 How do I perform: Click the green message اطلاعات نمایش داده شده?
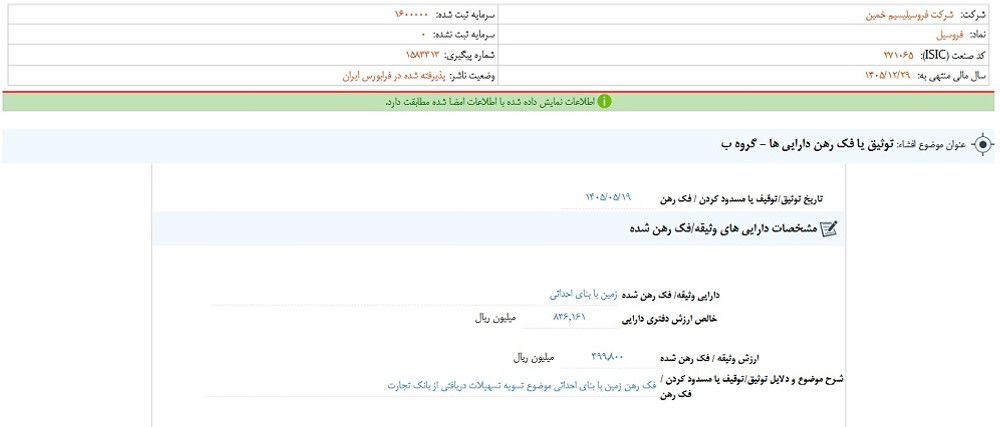(x=489, y=102)
